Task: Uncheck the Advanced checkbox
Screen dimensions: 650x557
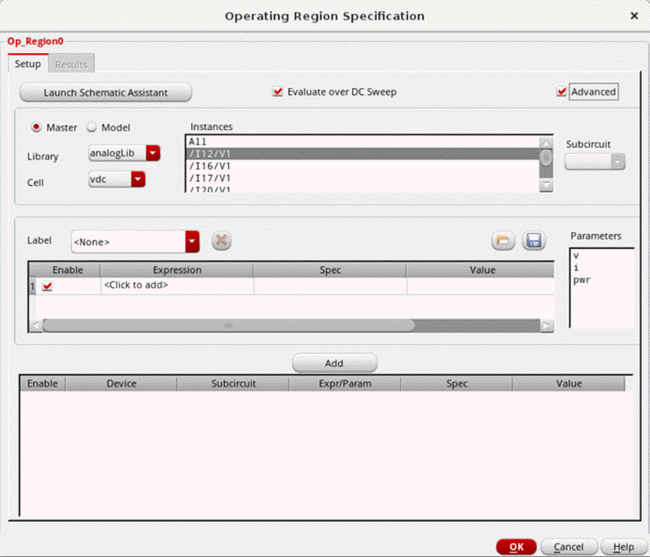Action: (x=562, y=92)
